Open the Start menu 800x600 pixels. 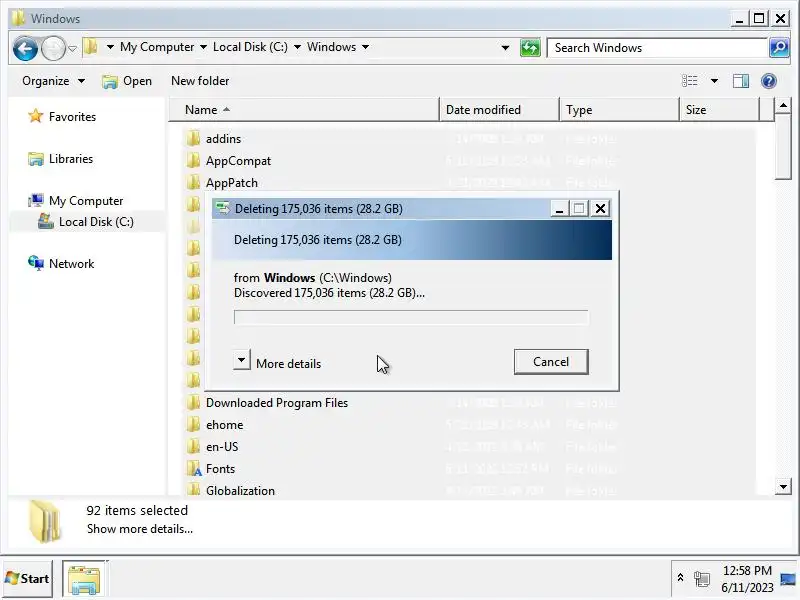tap(28, 579)
